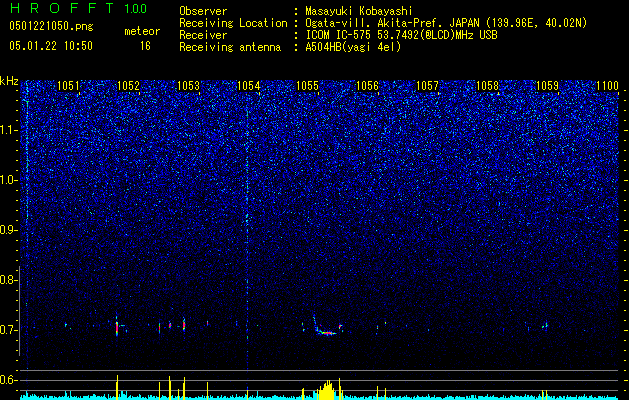
Task: Click the Receiving Location label
Action: [233, 23]
